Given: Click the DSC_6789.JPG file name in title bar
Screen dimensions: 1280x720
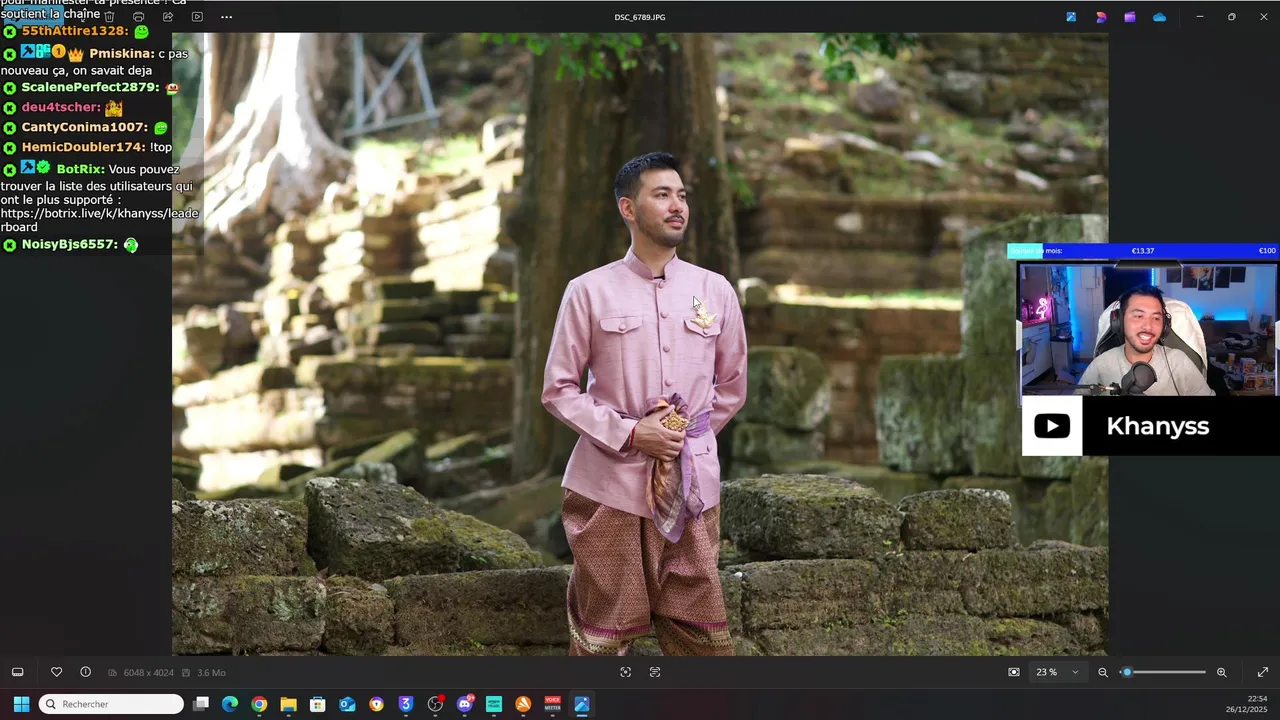Looking at the screenshot, I should click(640, 17).
